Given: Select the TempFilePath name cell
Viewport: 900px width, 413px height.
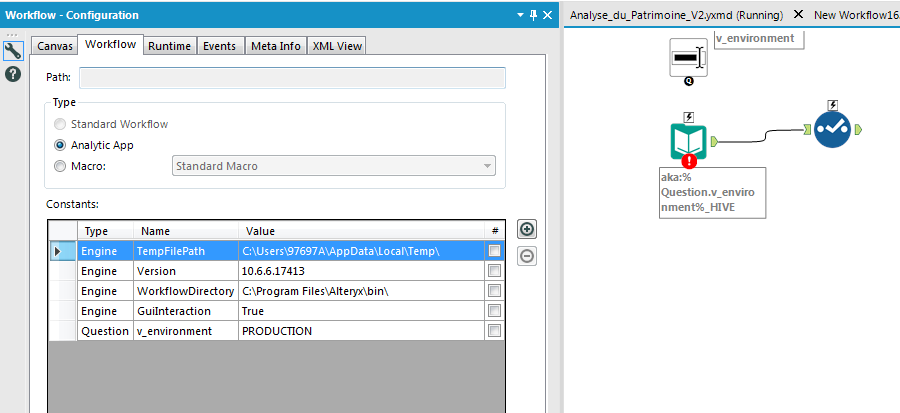Looking at the screenshot, I should pyautogui.click(x=186, y=251).
